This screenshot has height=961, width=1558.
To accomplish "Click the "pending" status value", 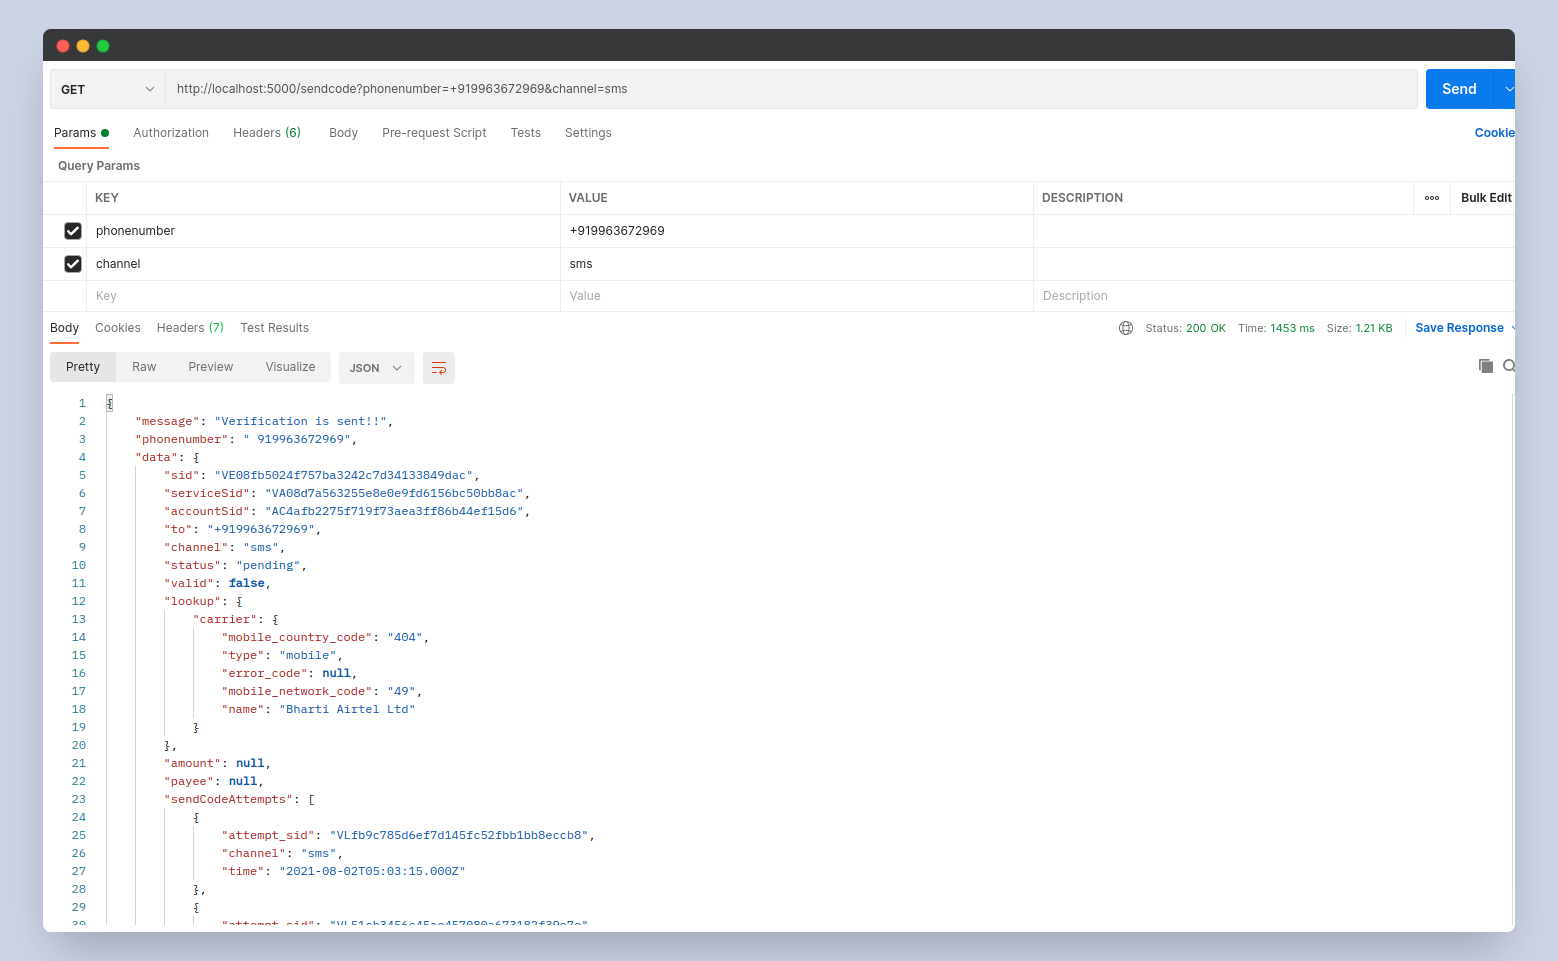I will pos(268,565).
